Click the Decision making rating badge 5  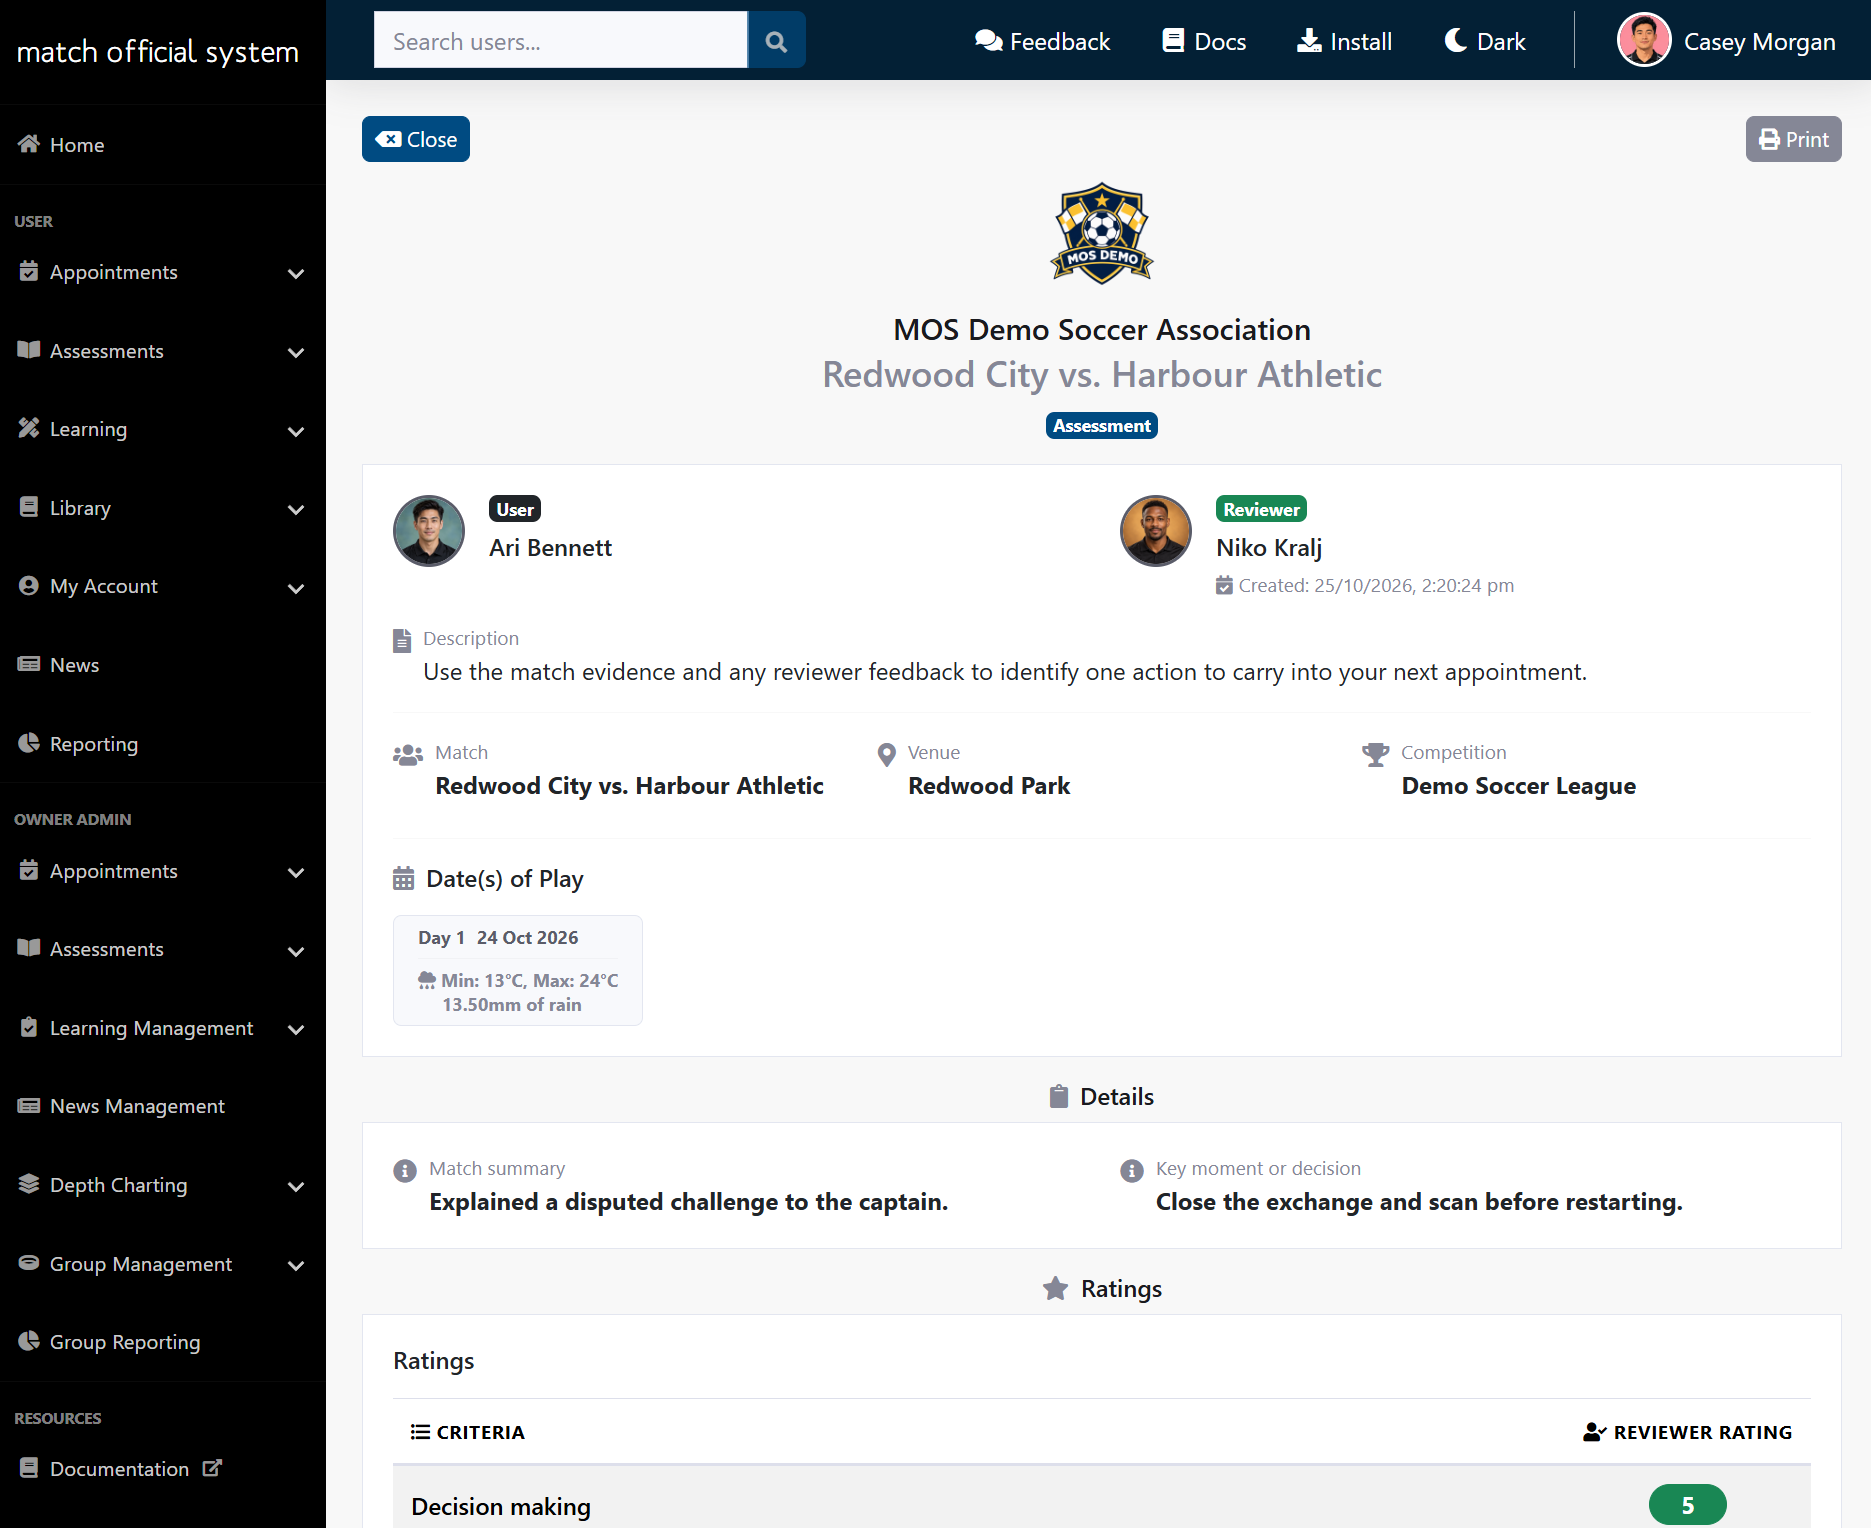click(1688, 1505)
